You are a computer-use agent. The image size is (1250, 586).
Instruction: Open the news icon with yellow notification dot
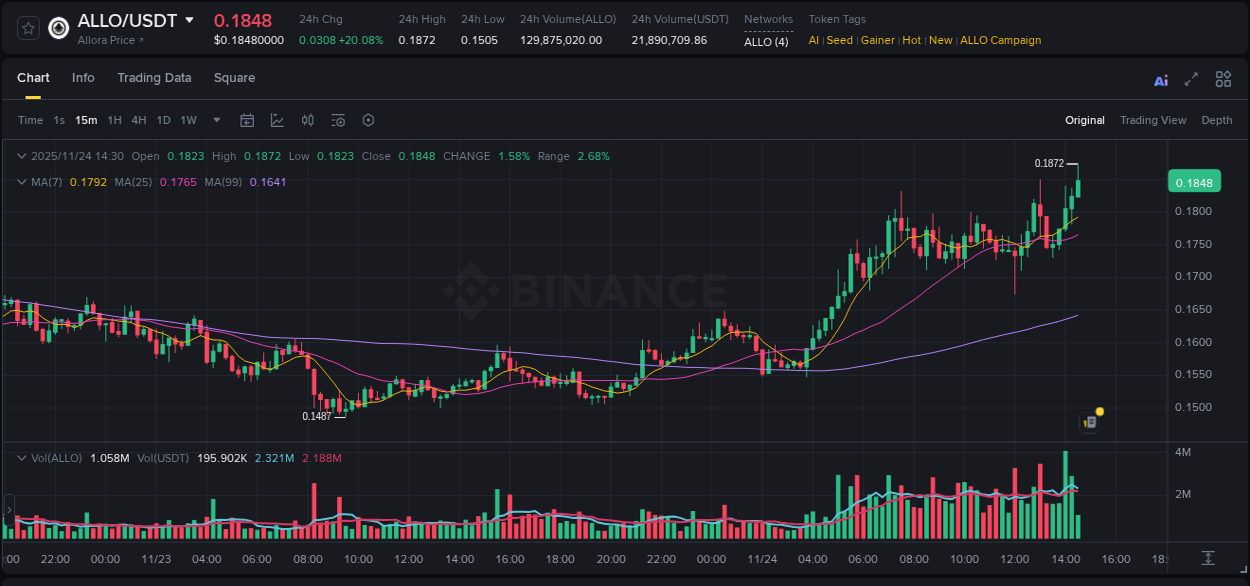(1090, 421)
